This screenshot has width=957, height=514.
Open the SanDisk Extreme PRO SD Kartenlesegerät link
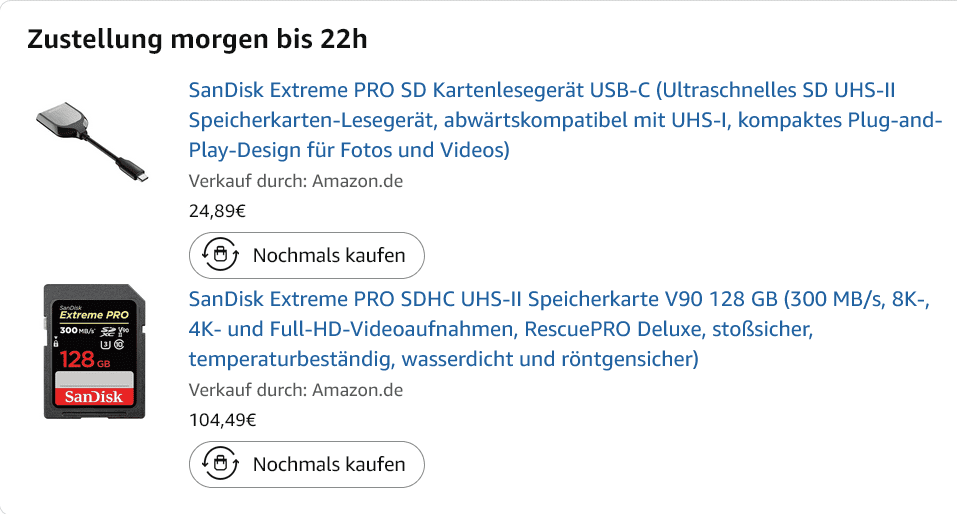pos(540,91)
